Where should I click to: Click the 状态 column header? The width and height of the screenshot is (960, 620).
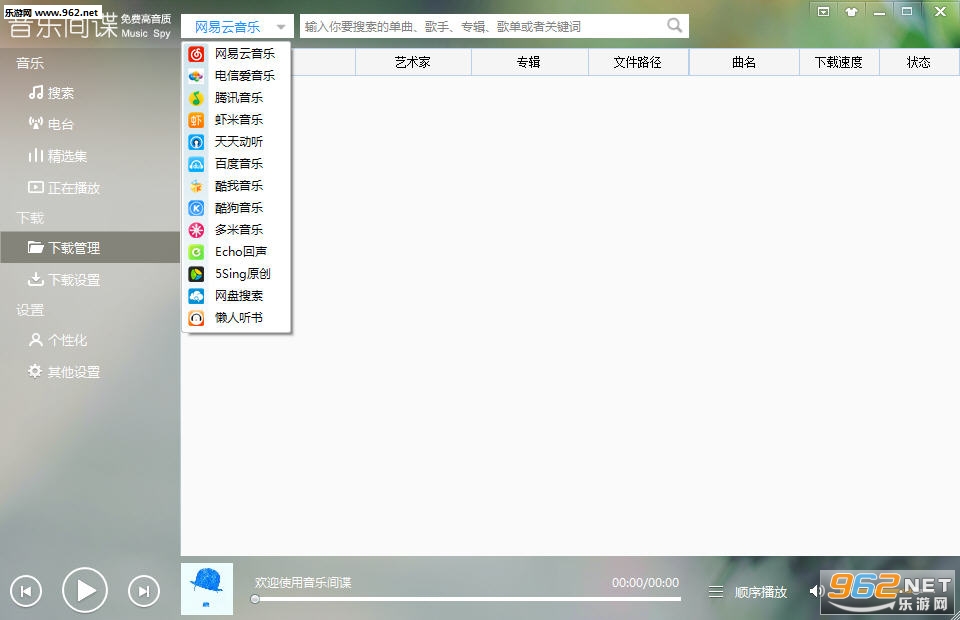coord(919,62)
